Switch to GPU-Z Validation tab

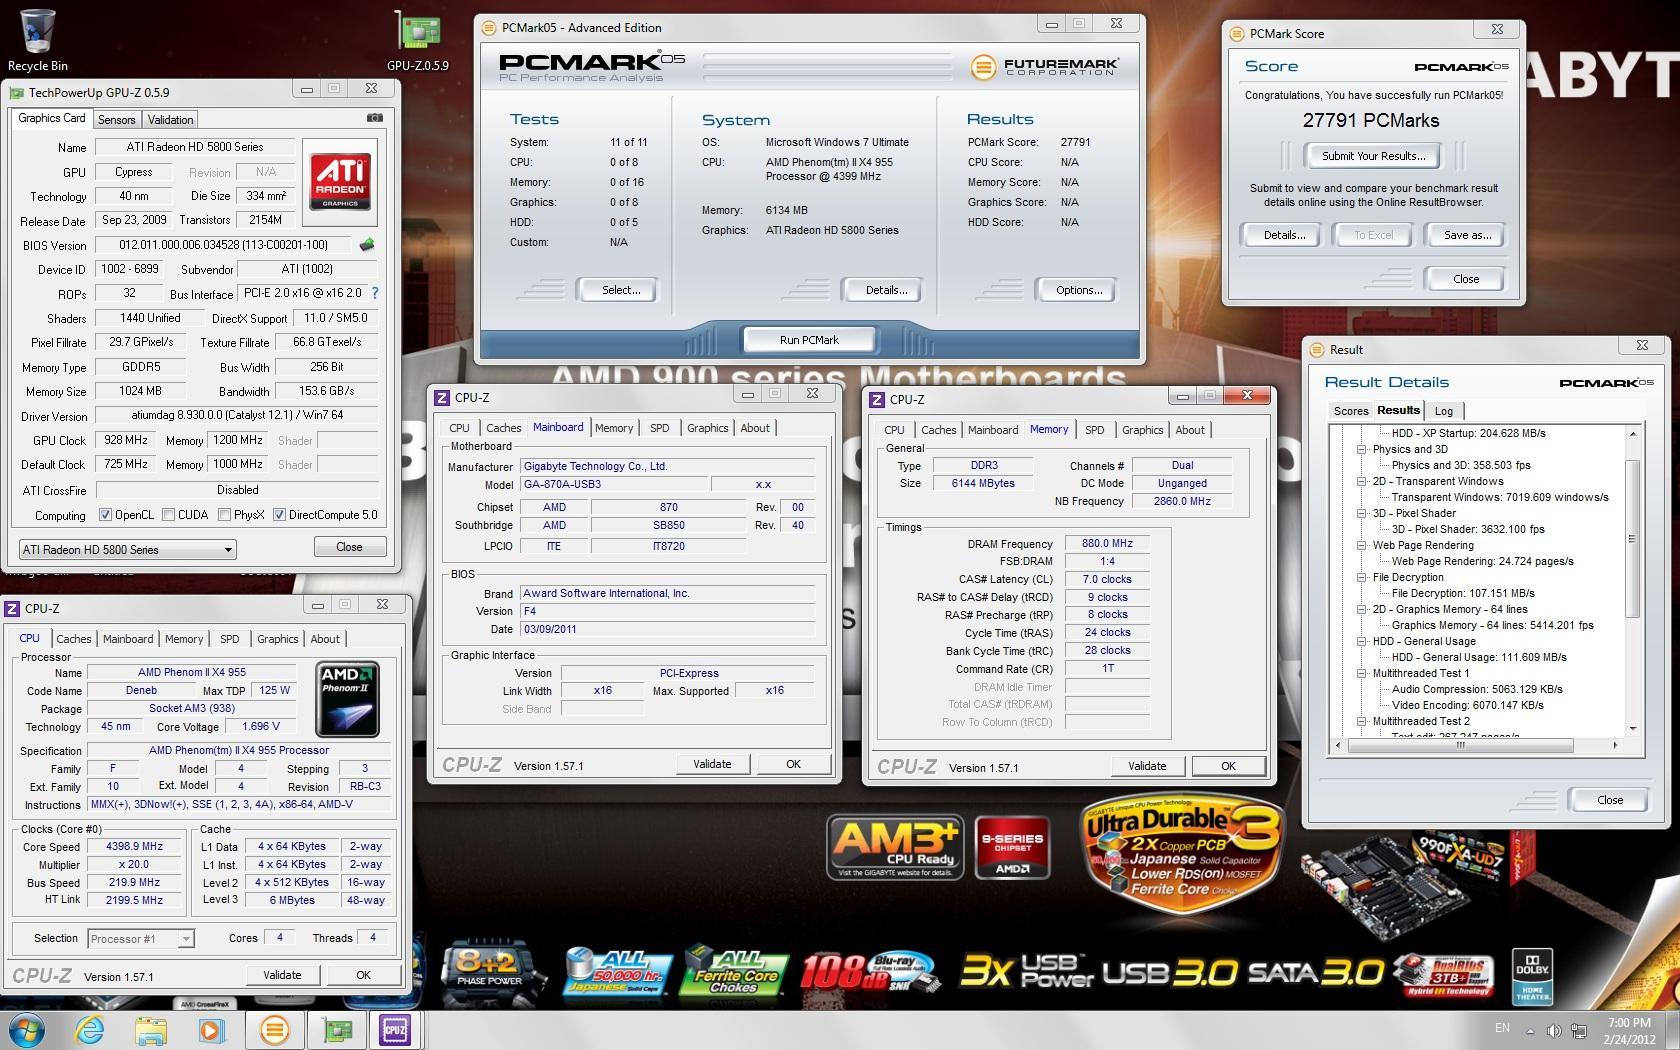coord(170,119)
